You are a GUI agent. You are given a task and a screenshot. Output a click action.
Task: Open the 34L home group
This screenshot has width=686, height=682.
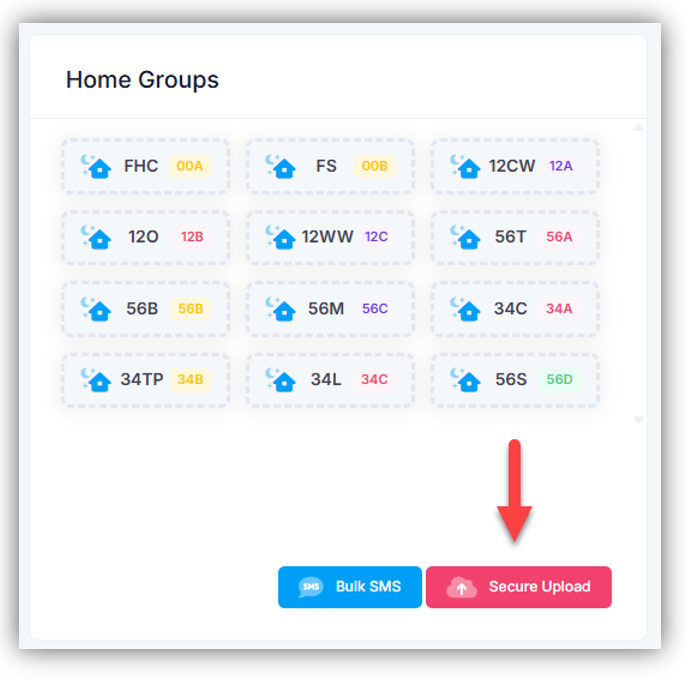pos(330,380)
